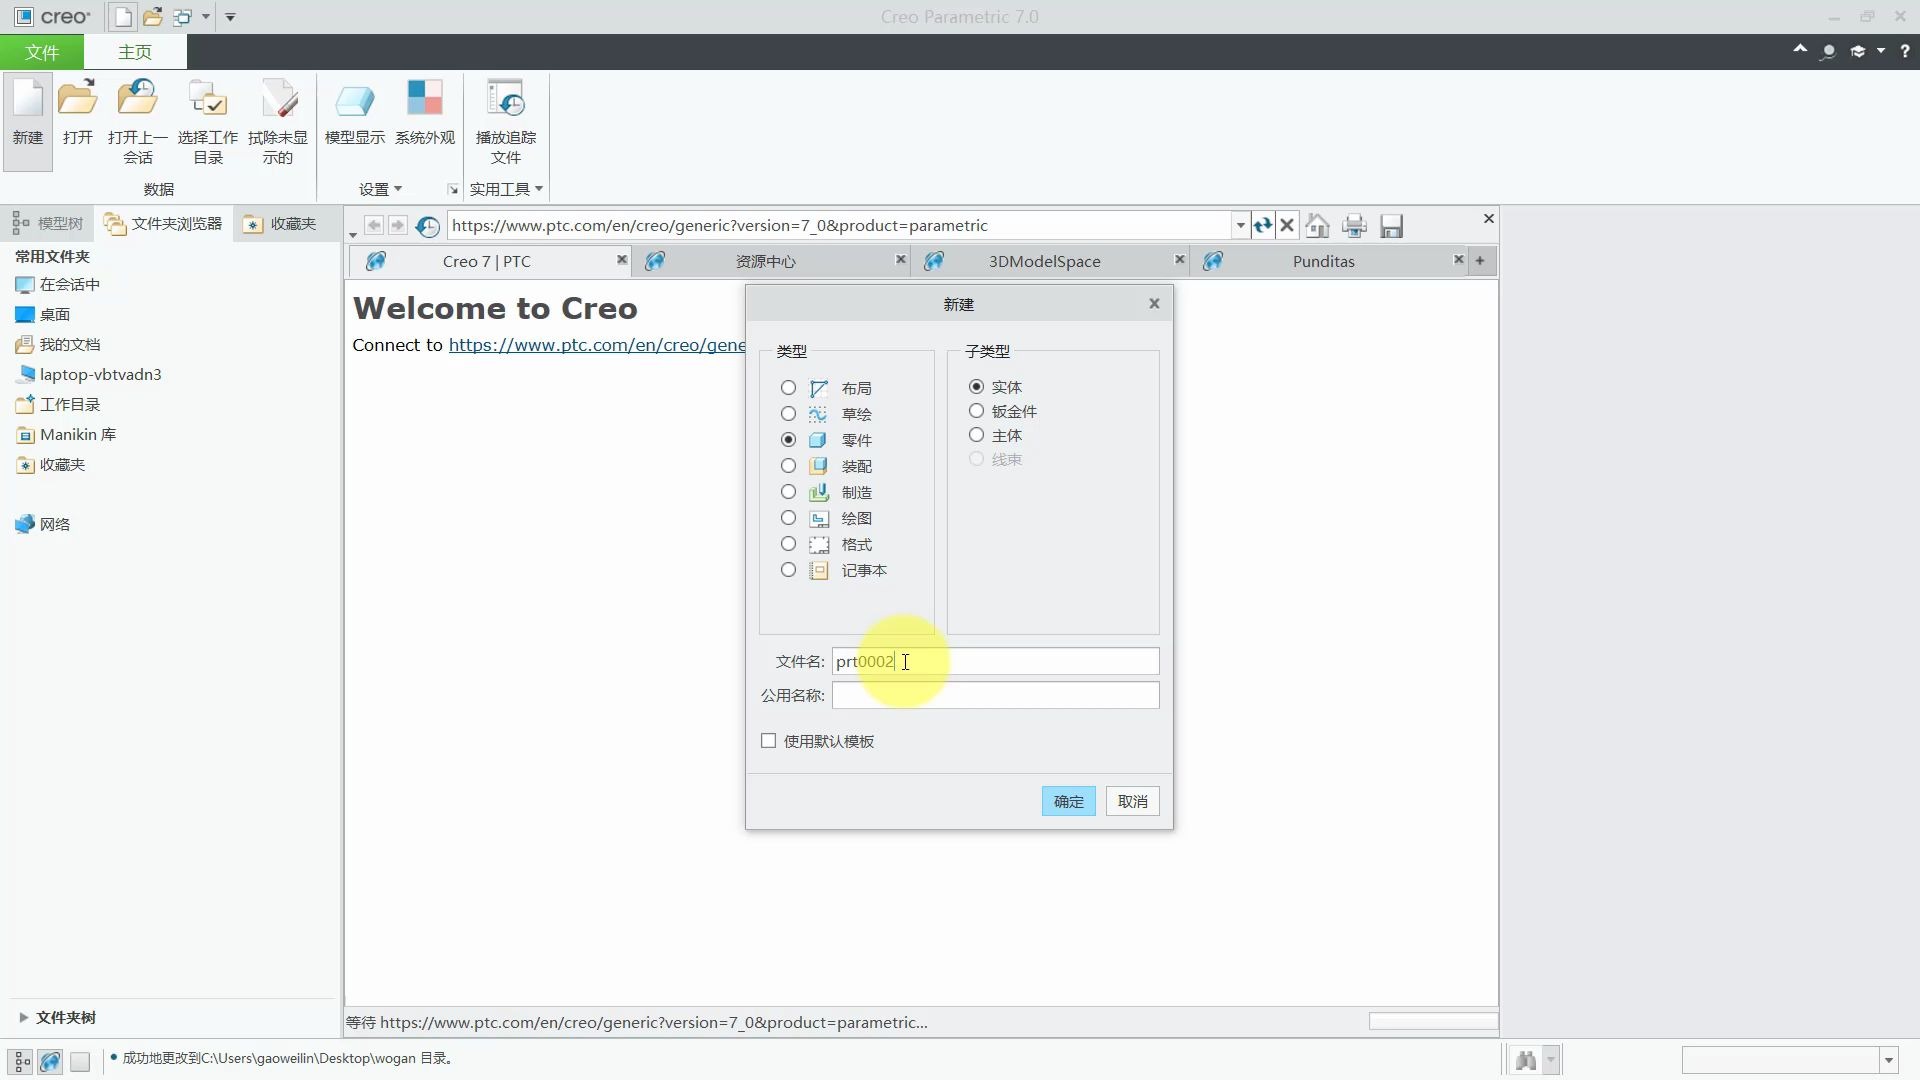This screenshot has height=1080, width=1920.
Task: Open the 系统外观 icon
Action: coord(425,110)
